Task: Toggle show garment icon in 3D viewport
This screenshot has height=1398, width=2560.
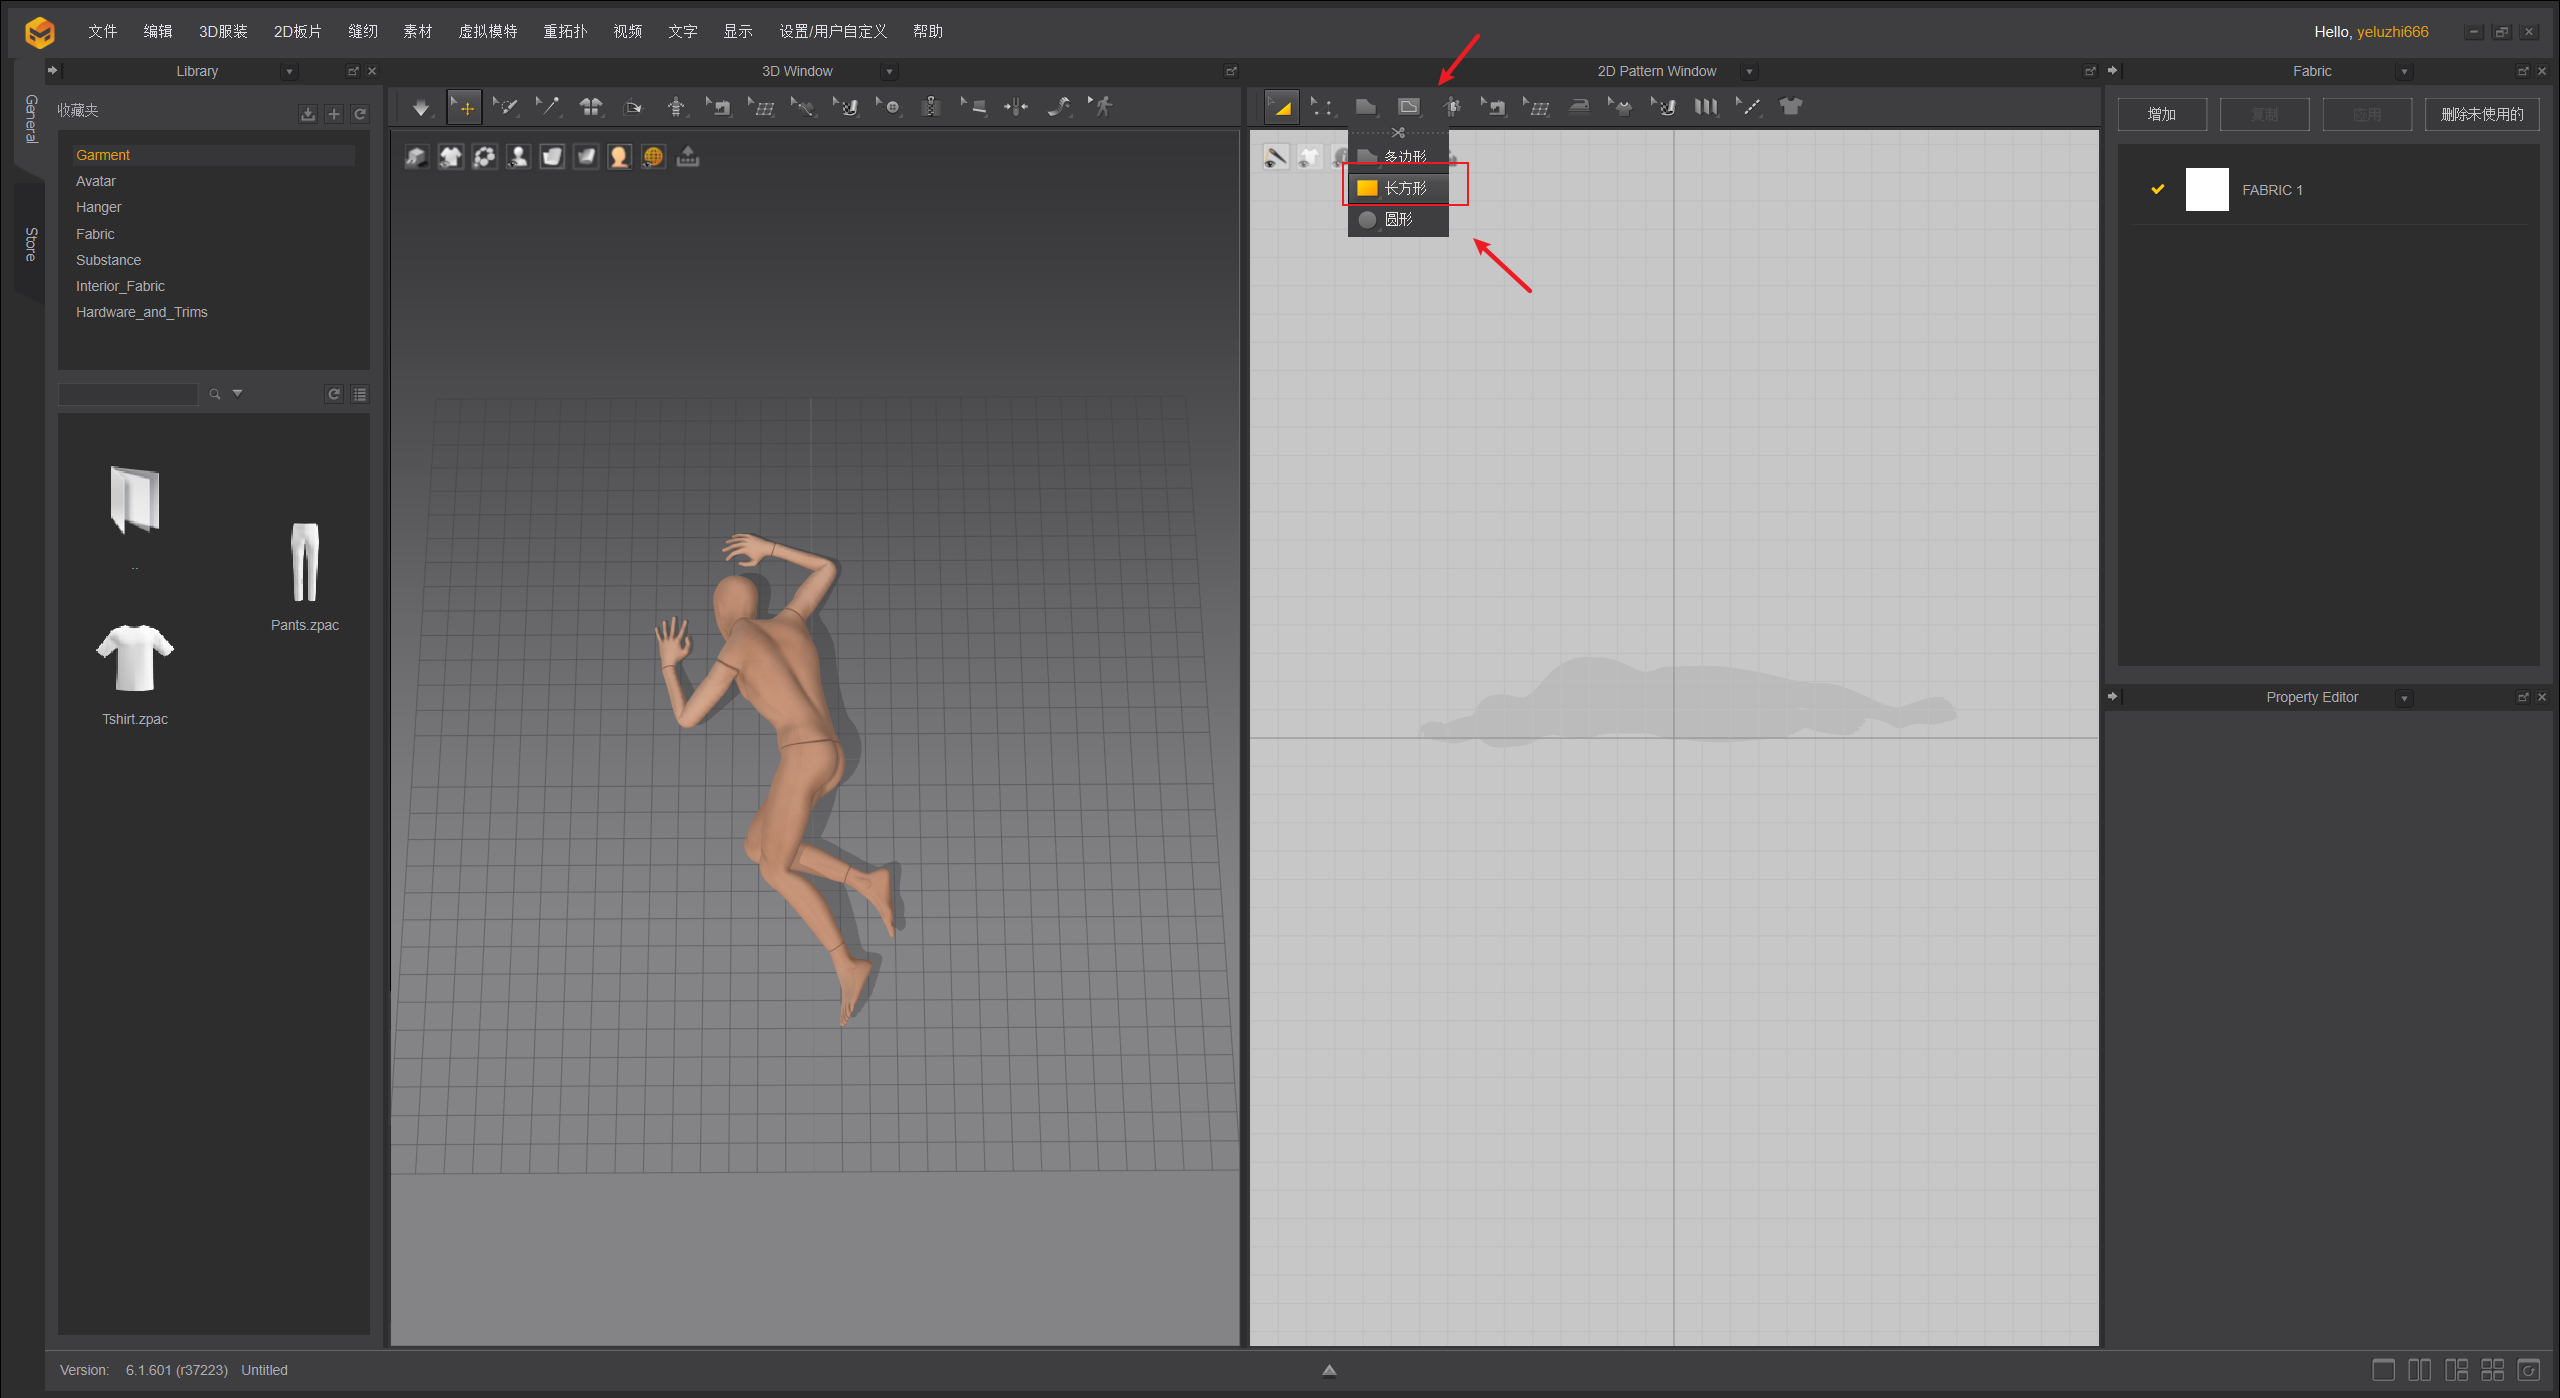Action: 451,157
